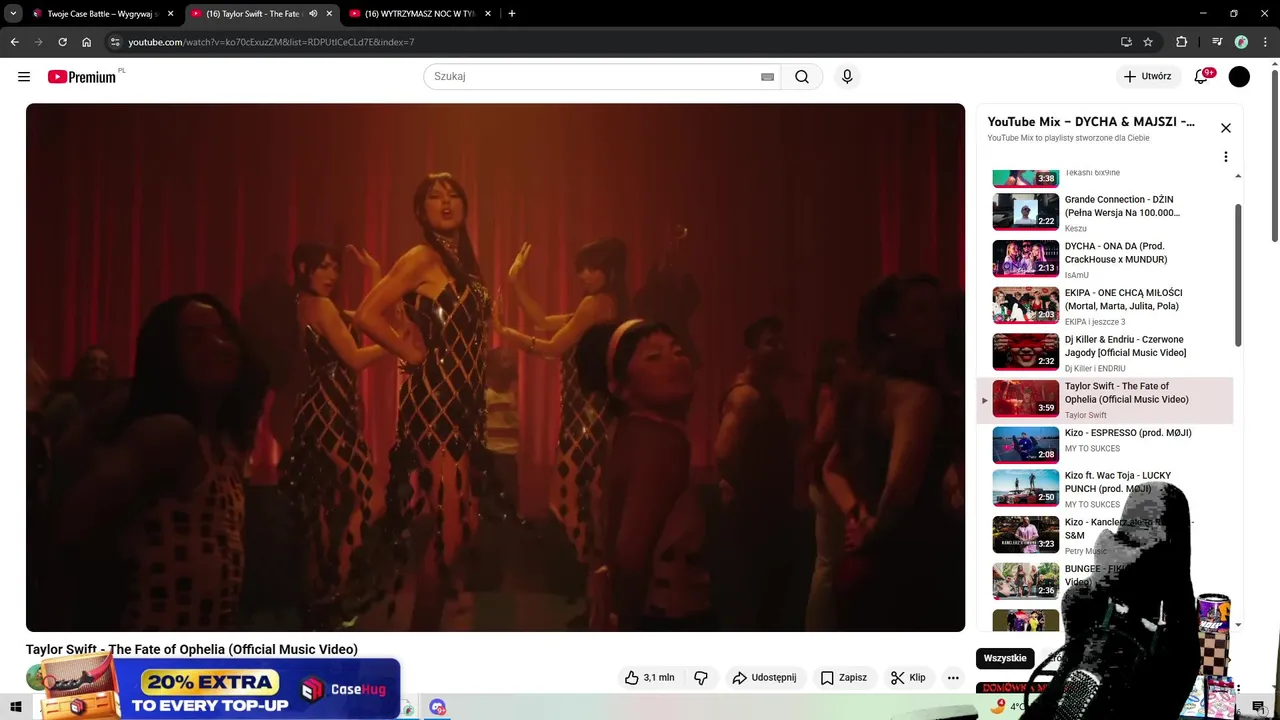Open the media controls icon in toolbar

(1217, 42)
